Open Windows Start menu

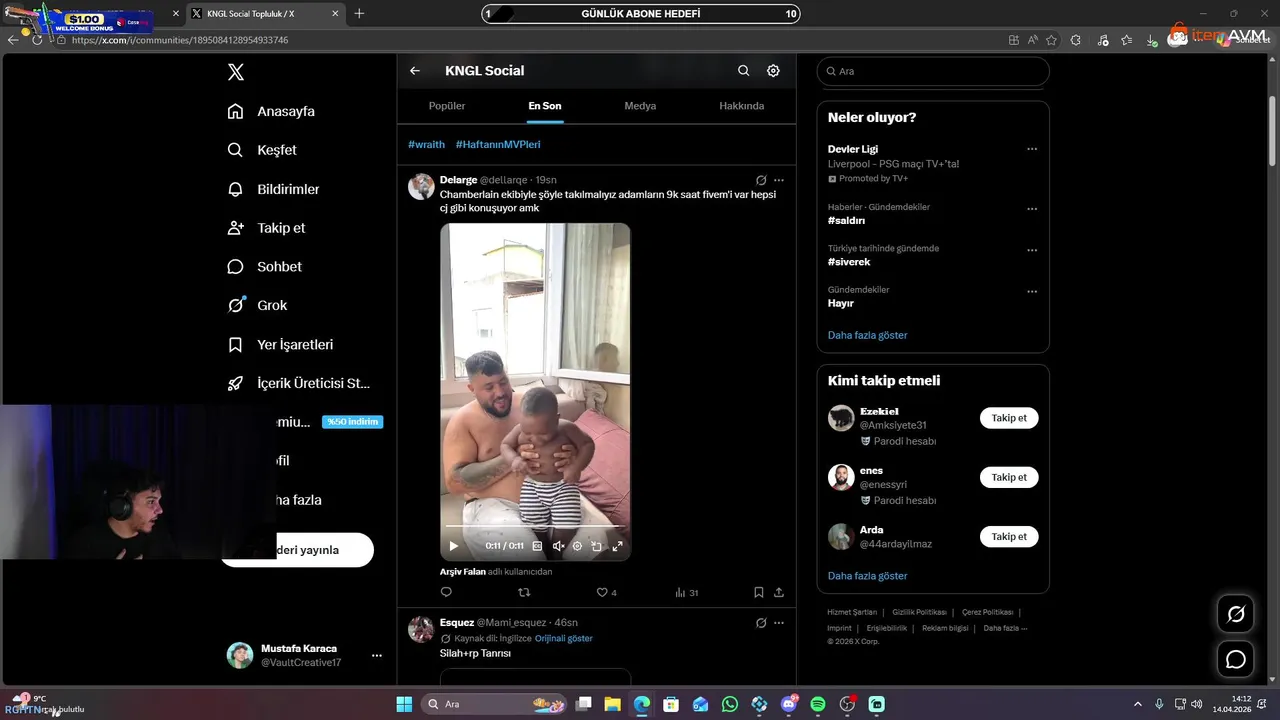(x=404, y=704)
